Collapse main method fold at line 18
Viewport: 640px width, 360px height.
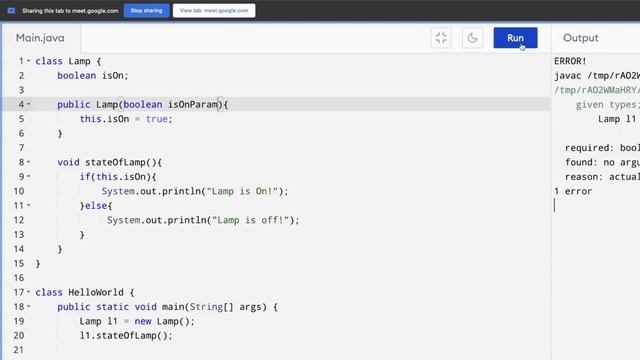coord(29,306)
